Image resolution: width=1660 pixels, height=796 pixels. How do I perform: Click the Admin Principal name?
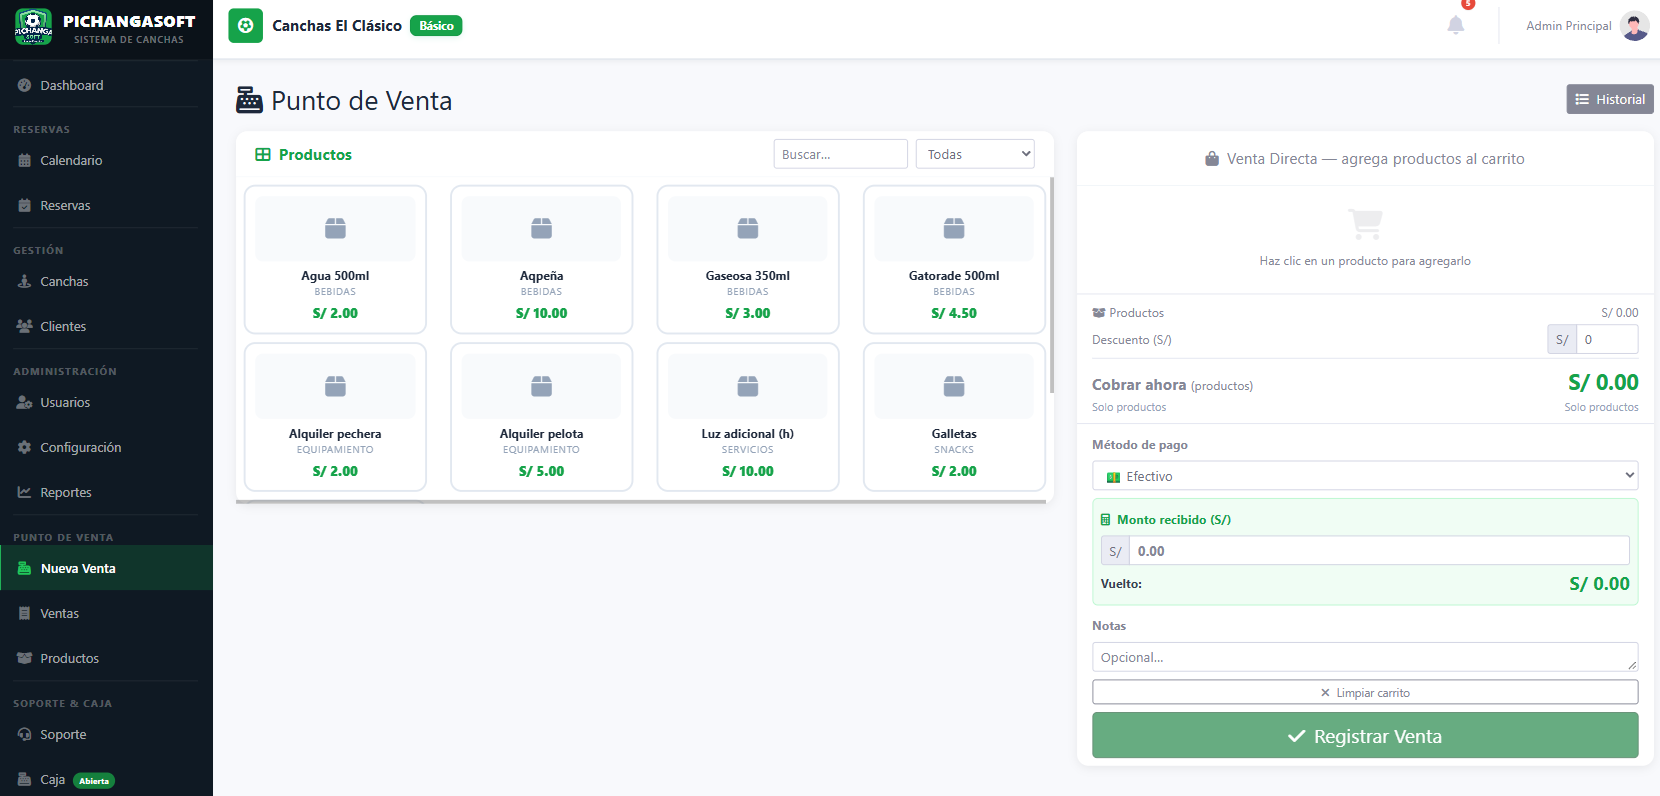pyautogui.click(x=1568, y=26)
